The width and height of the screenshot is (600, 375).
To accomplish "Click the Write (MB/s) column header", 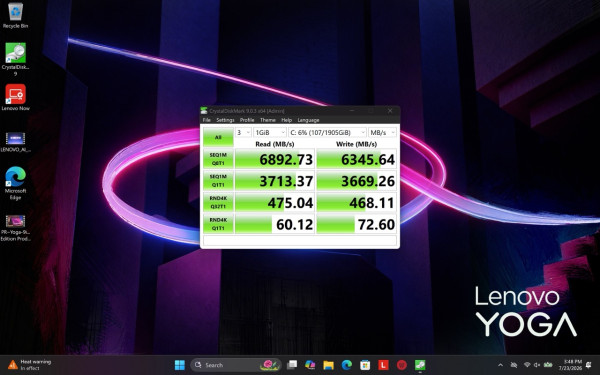I will [356, 144].
